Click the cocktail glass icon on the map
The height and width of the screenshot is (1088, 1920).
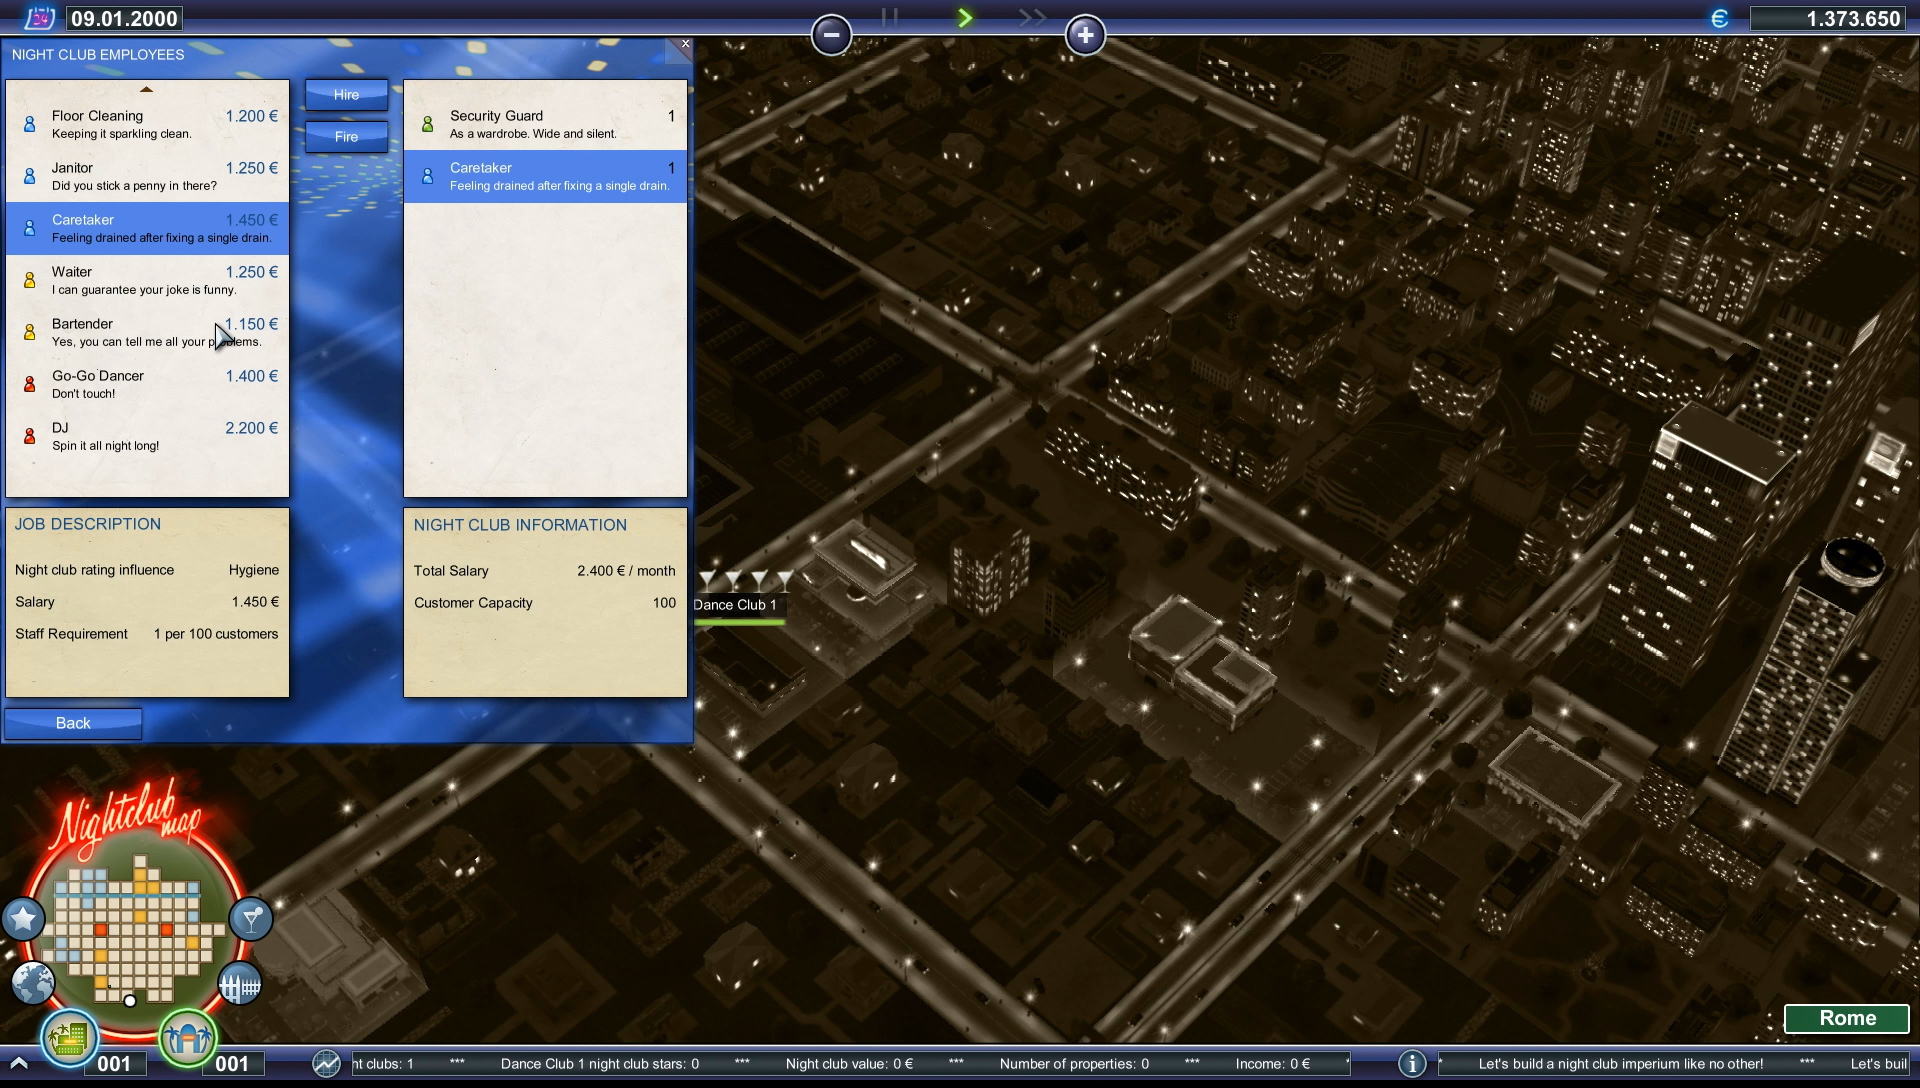click(250, 918)
